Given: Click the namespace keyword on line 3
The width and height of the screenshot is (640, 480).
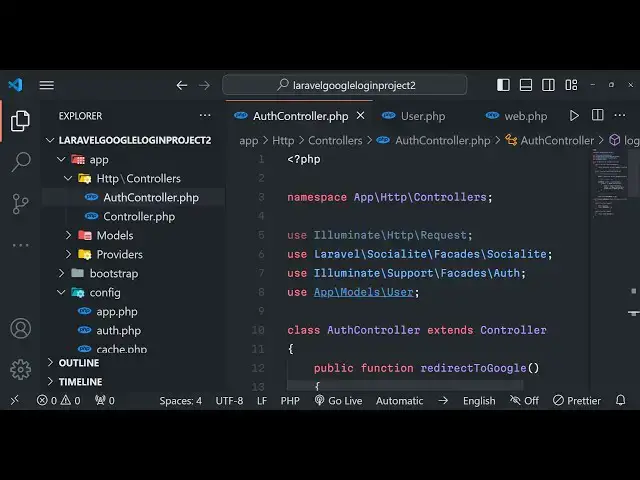Looking at the screenshot, I should coord(317,197).
